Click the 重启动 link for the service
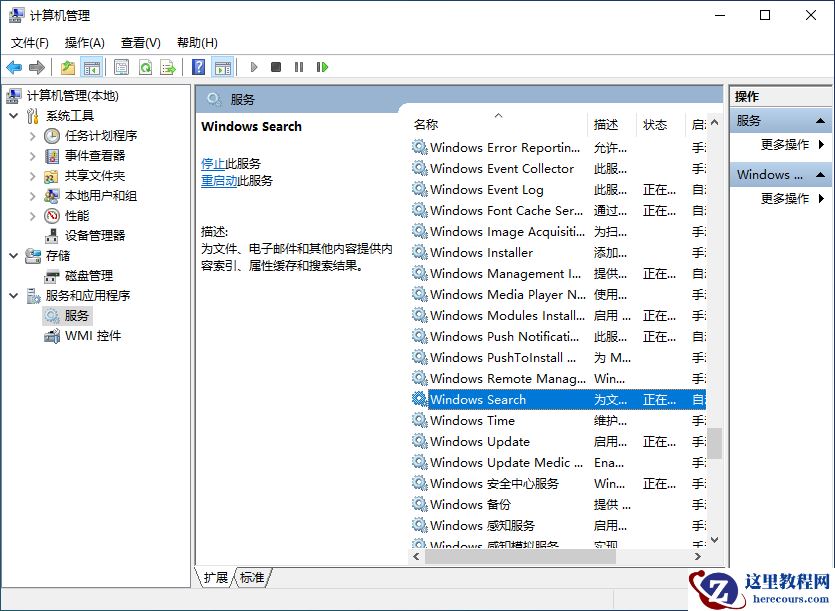Viewport: 835px width, 611px height. coord(219,181)
